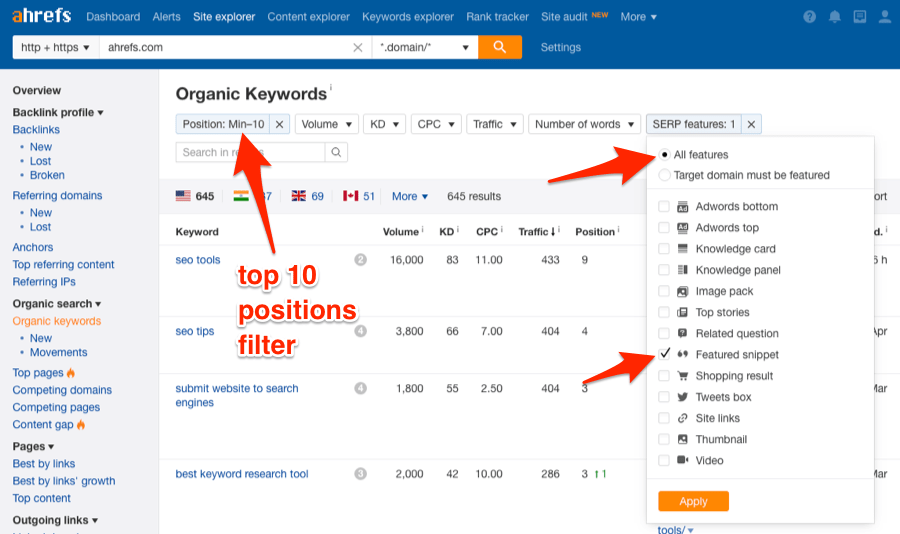Open the user account icon
900x534 pixels.
click(885, 17)
